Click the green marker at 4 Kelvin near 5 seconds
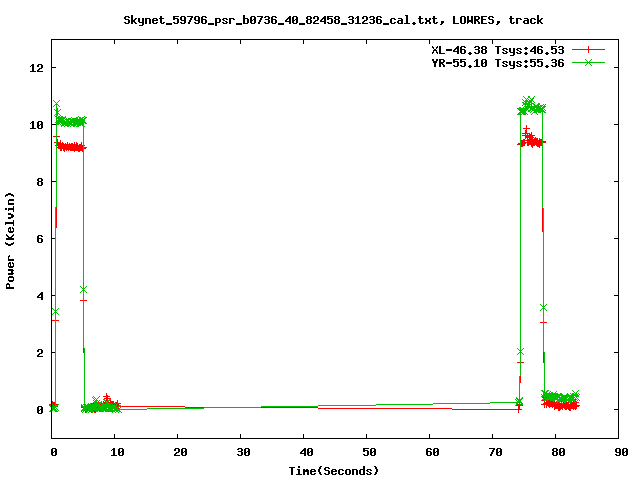This screenshot has width=640, height=480. (x=83, y=289)
